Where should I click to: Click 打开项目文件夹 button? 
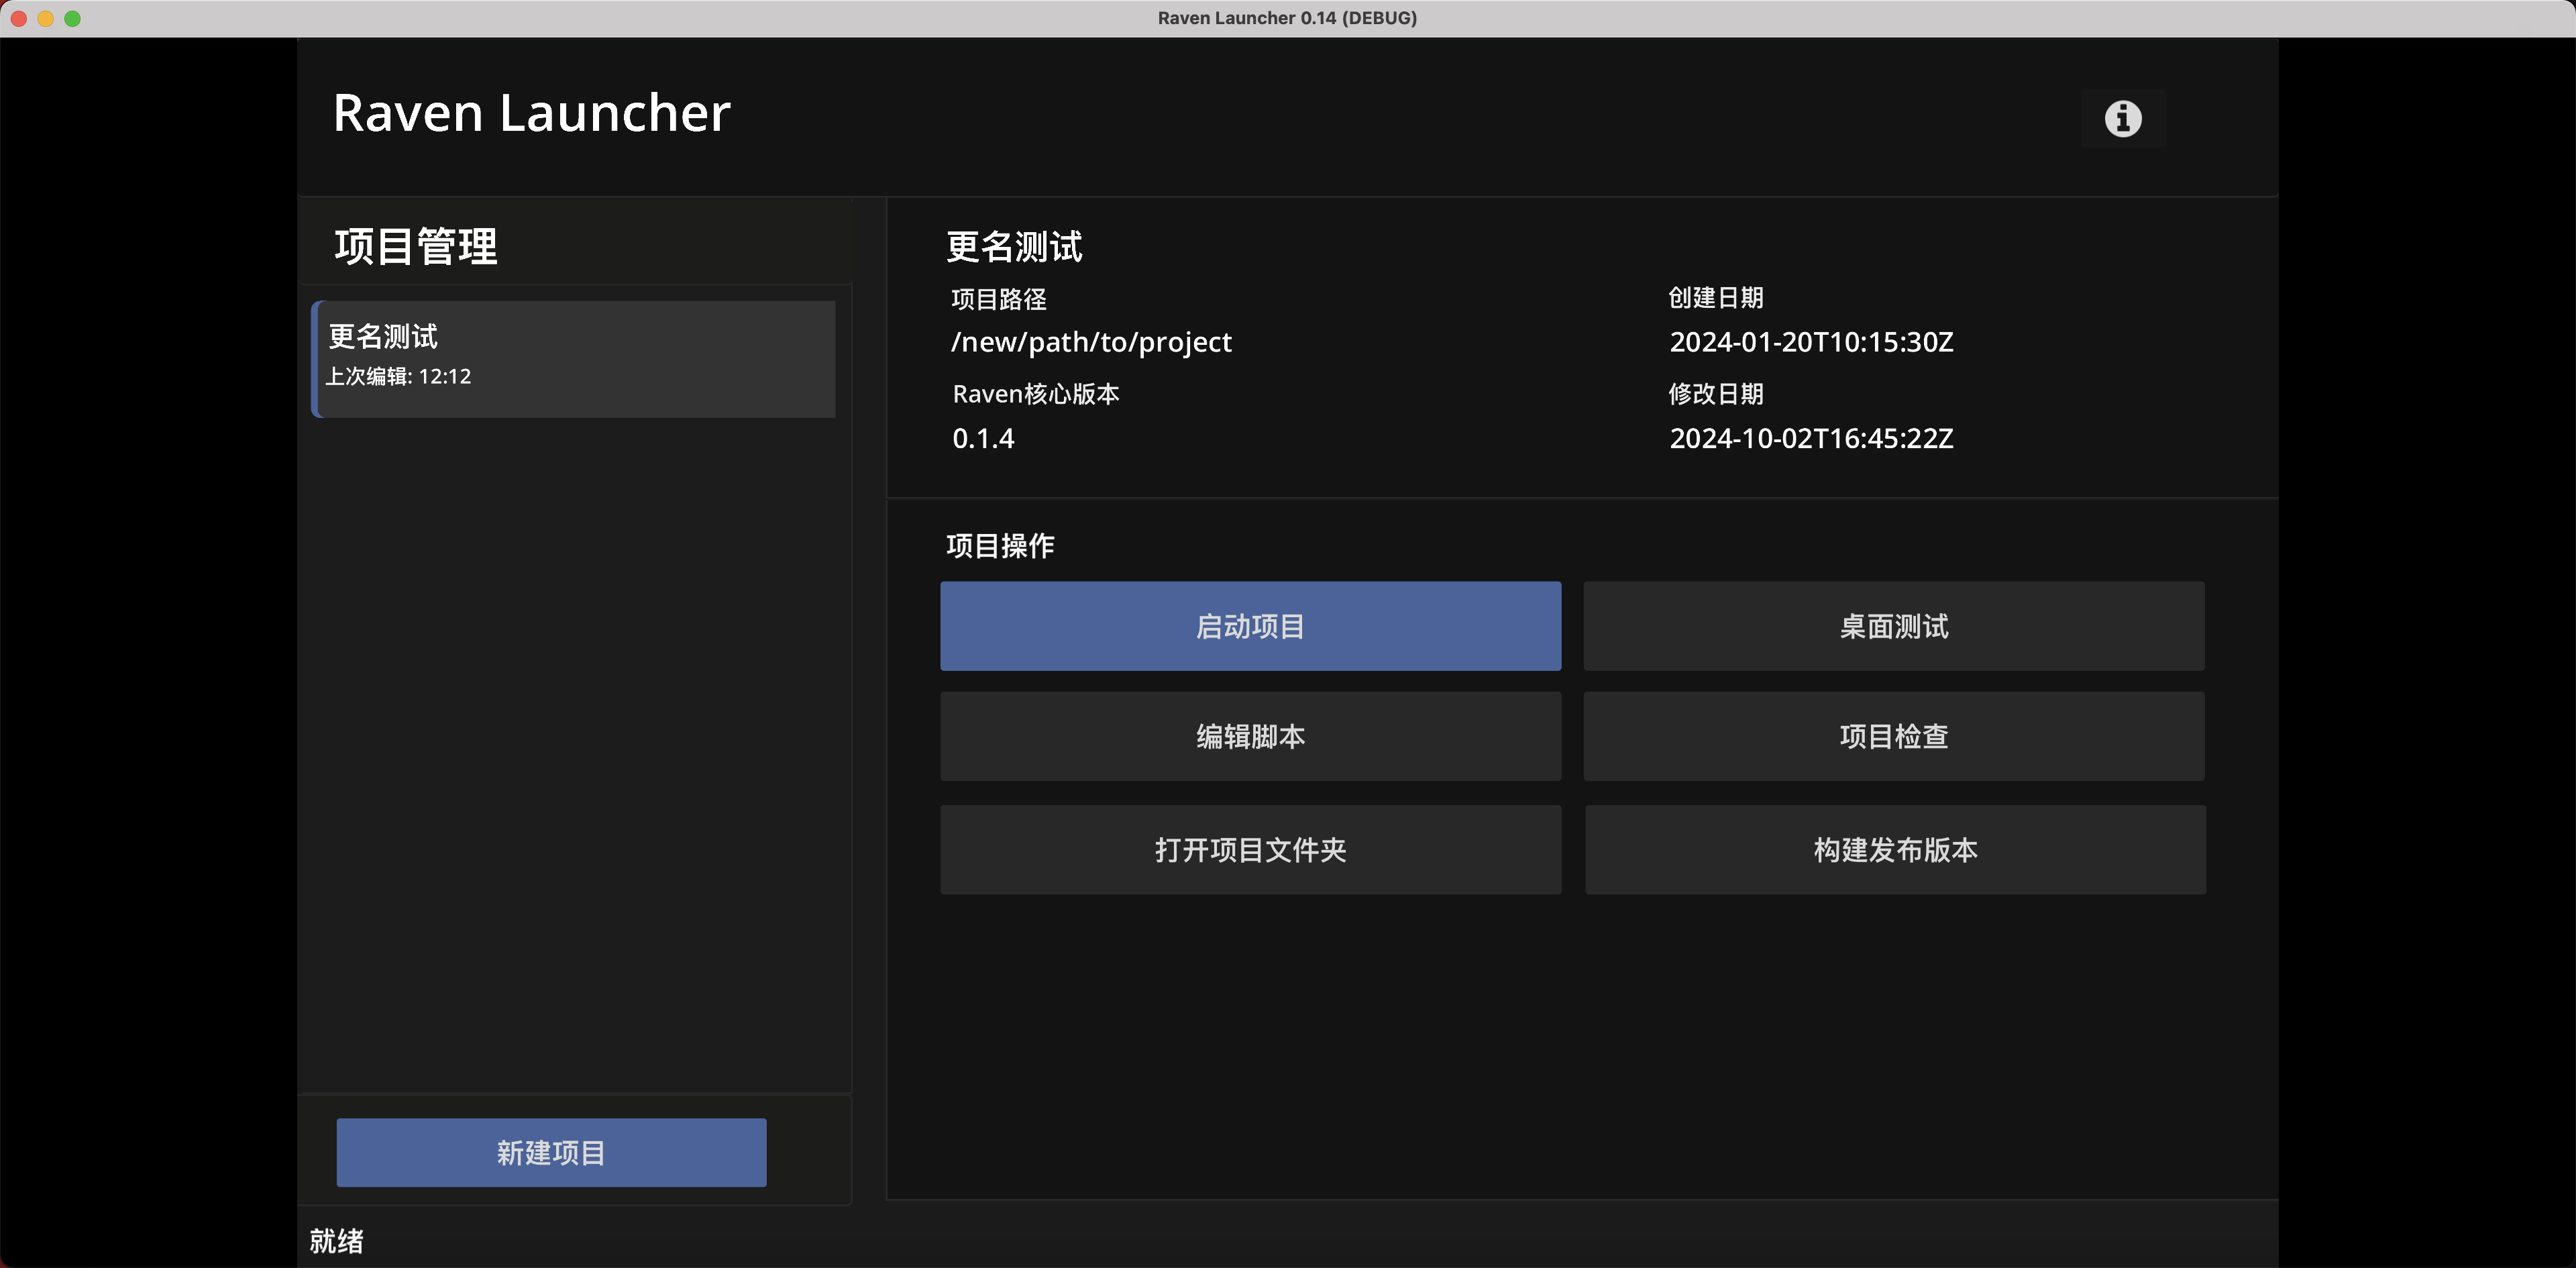click(1250, 849)
